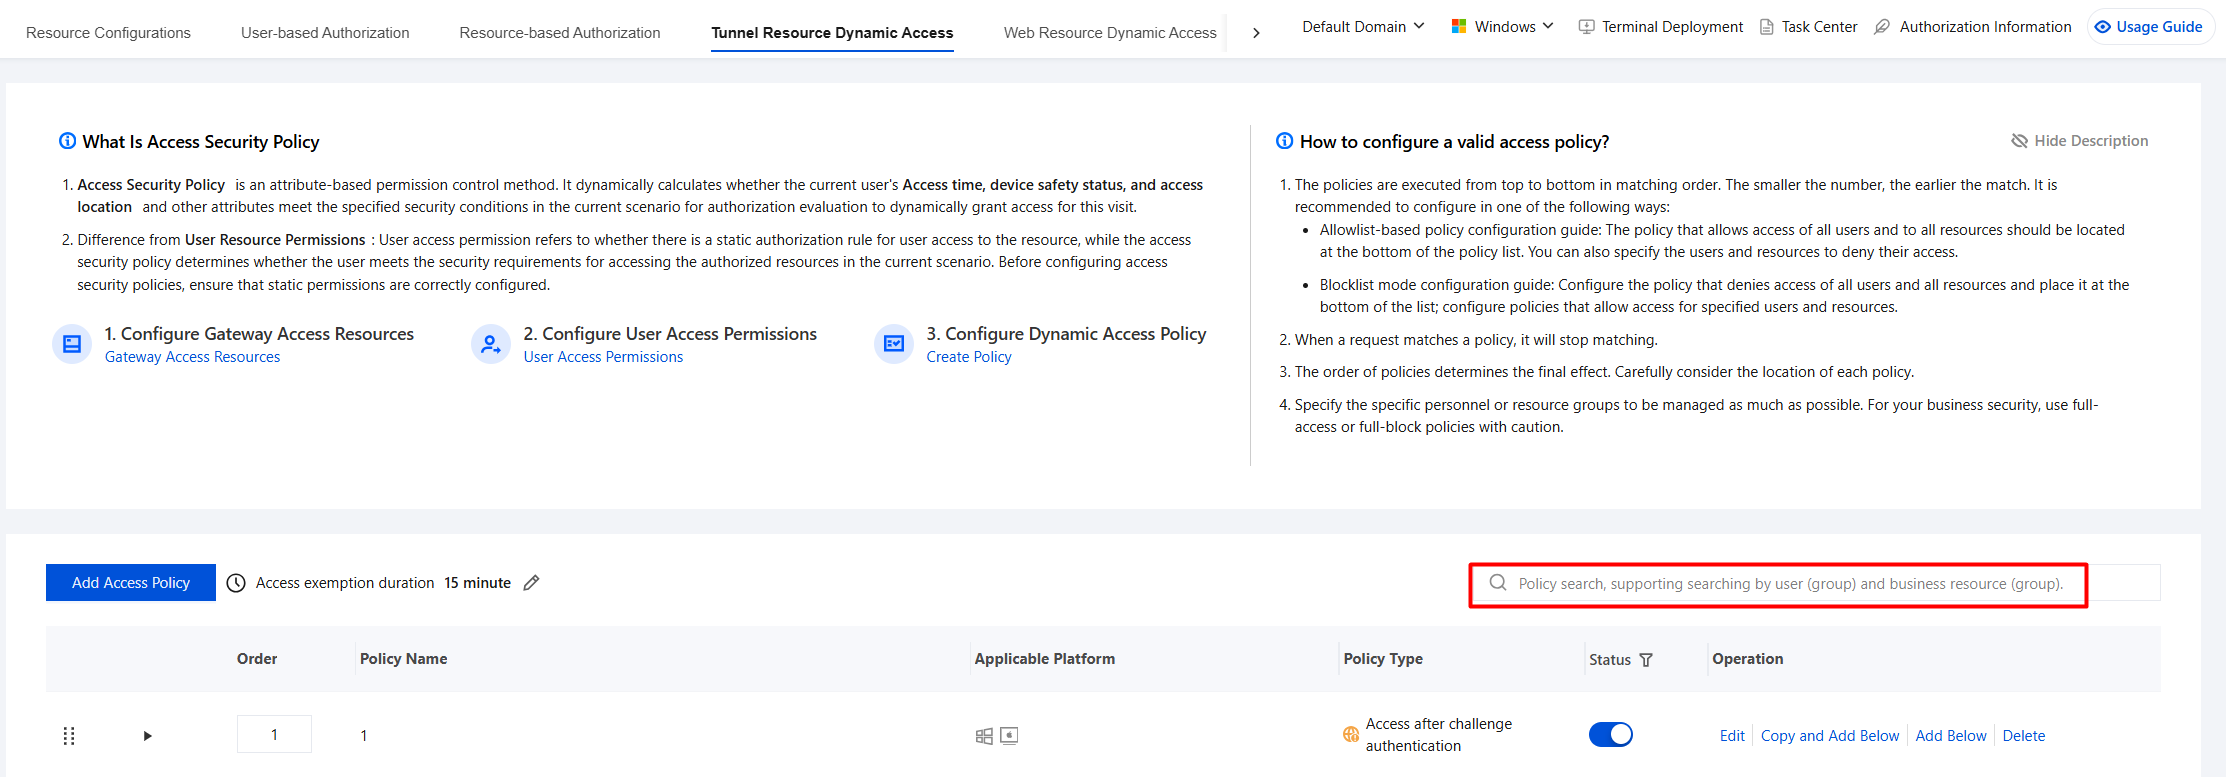Show more tabs with the right chevron
This screenshot has width=2226, height=777.
[1256, 33]
